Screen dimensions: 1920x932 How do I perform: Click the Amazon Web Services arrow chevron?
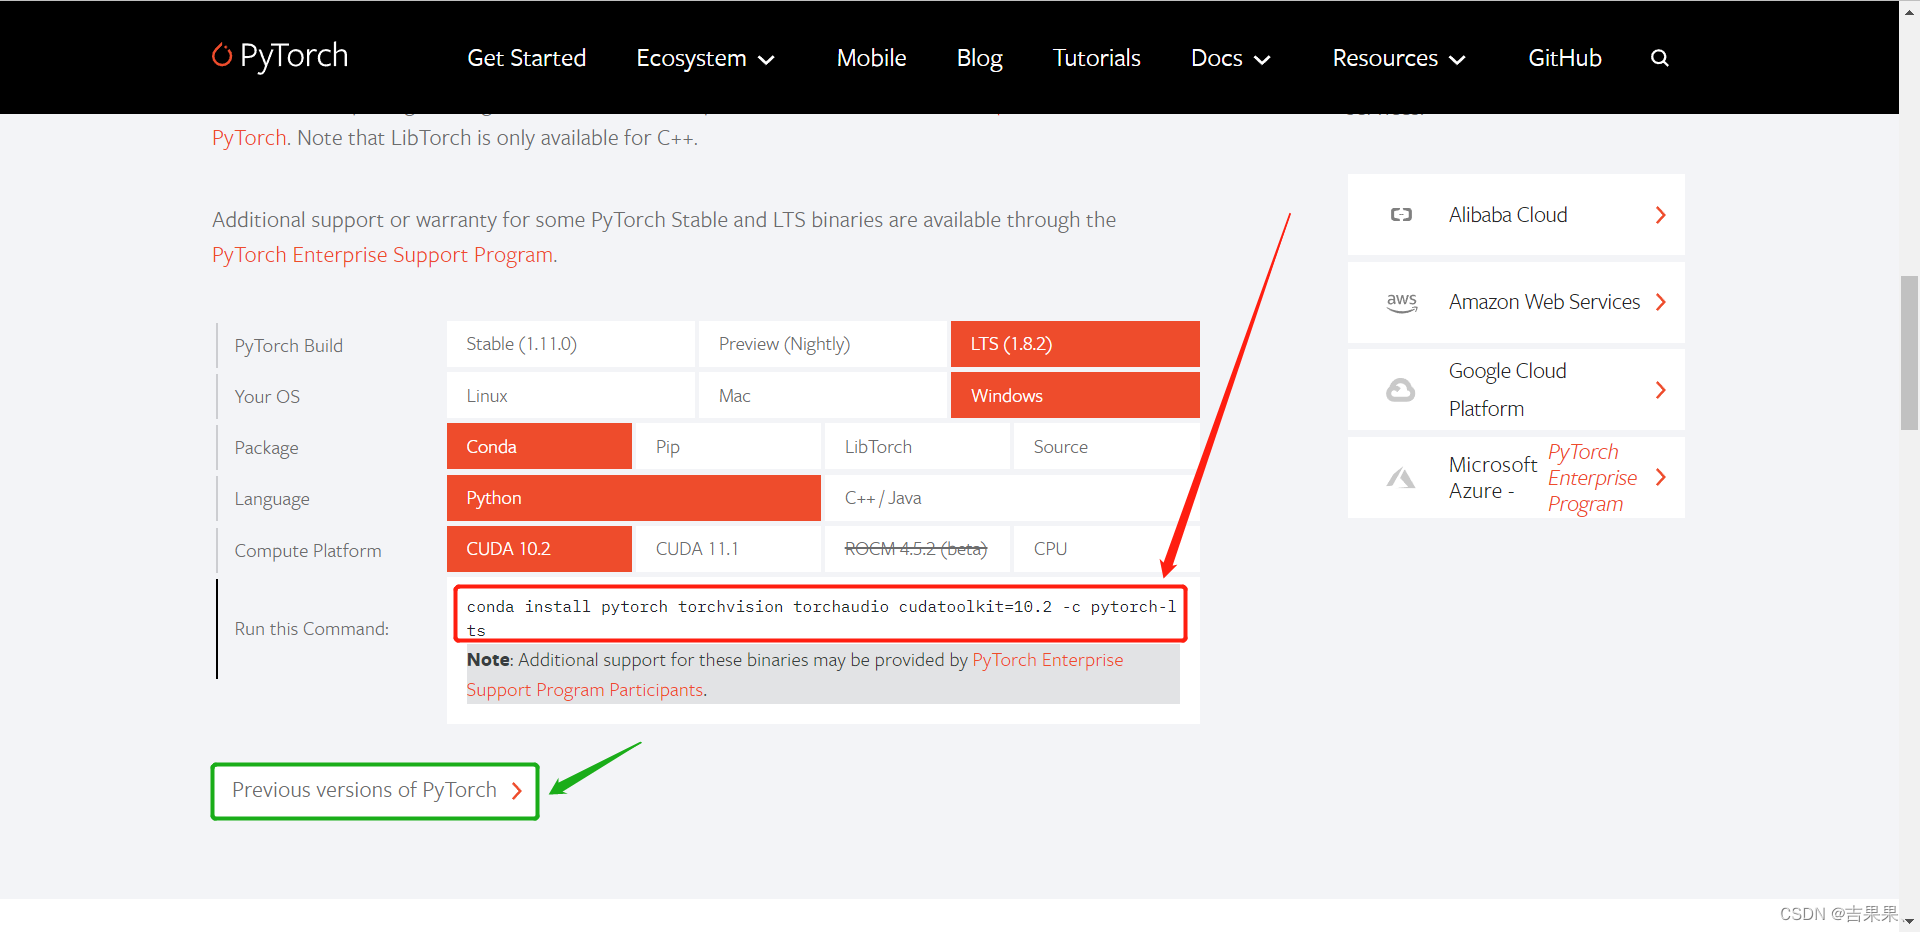pos(1661,302)
